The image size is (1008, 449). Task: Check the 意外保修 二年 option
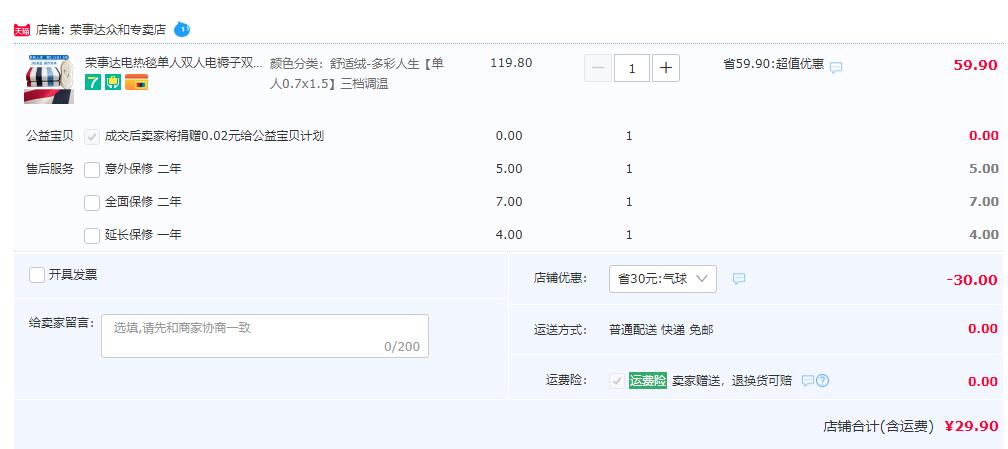[x=92, y=169]
